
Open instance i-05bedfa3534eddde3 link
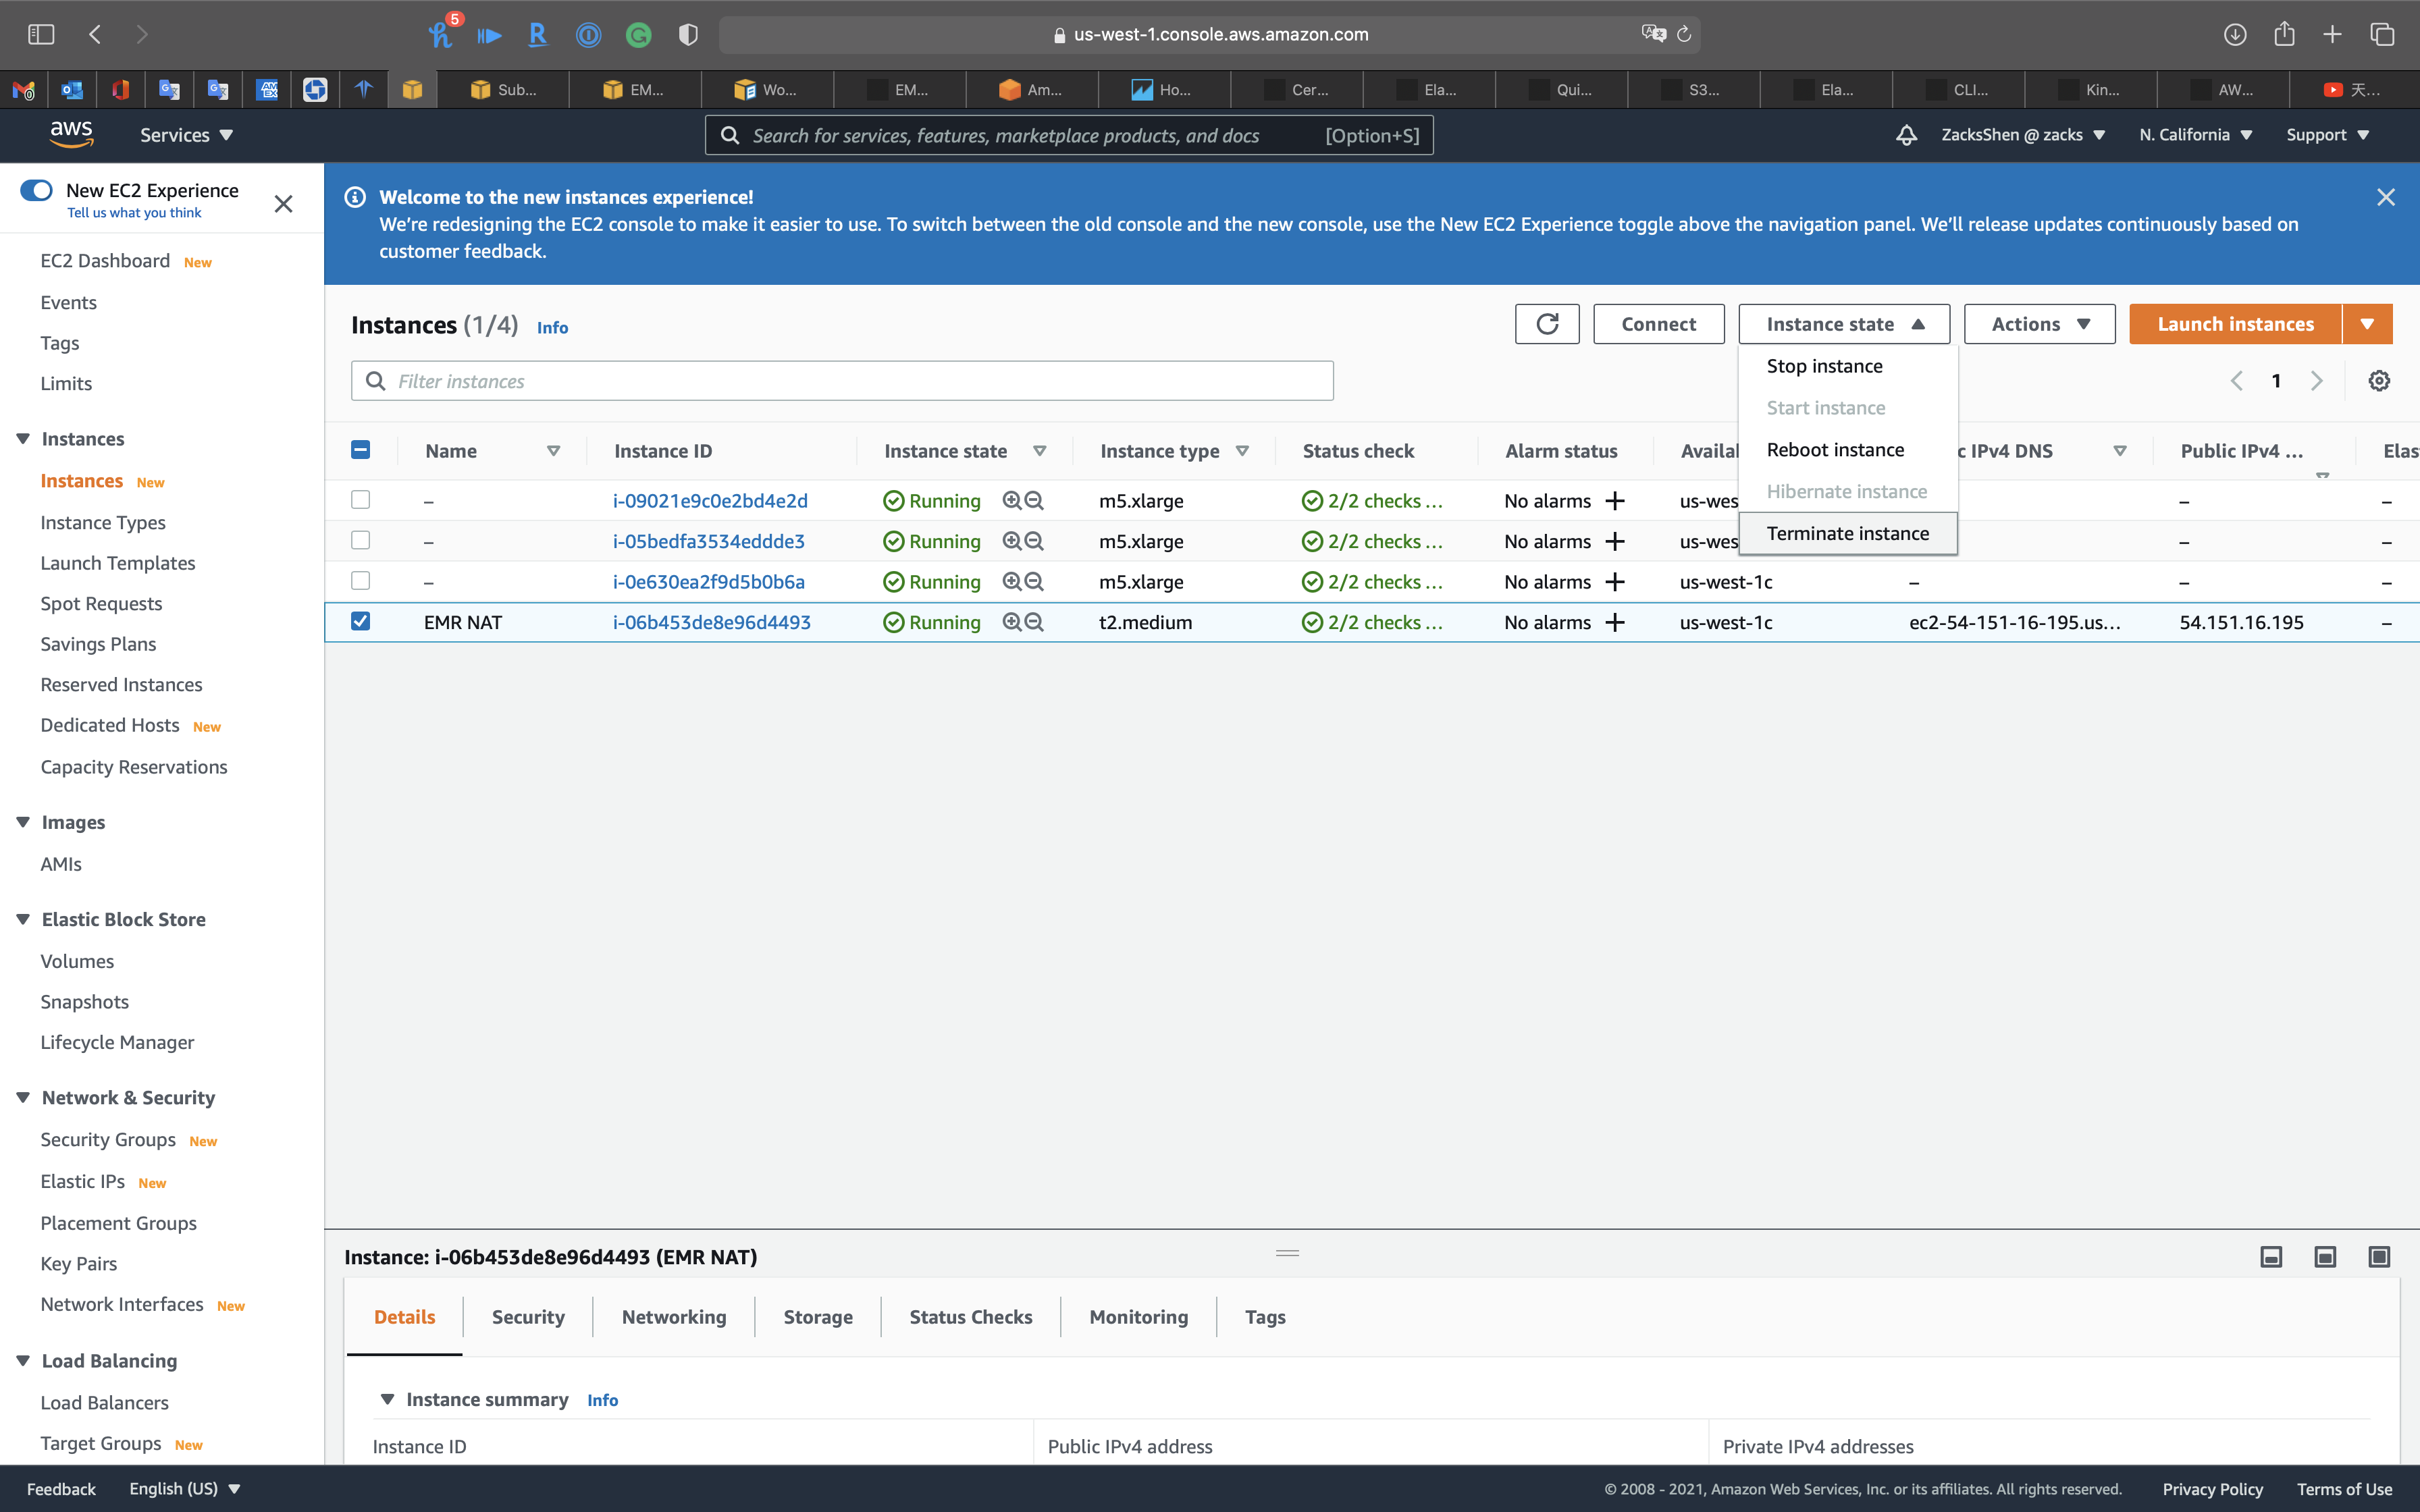[x=708, y=541]
